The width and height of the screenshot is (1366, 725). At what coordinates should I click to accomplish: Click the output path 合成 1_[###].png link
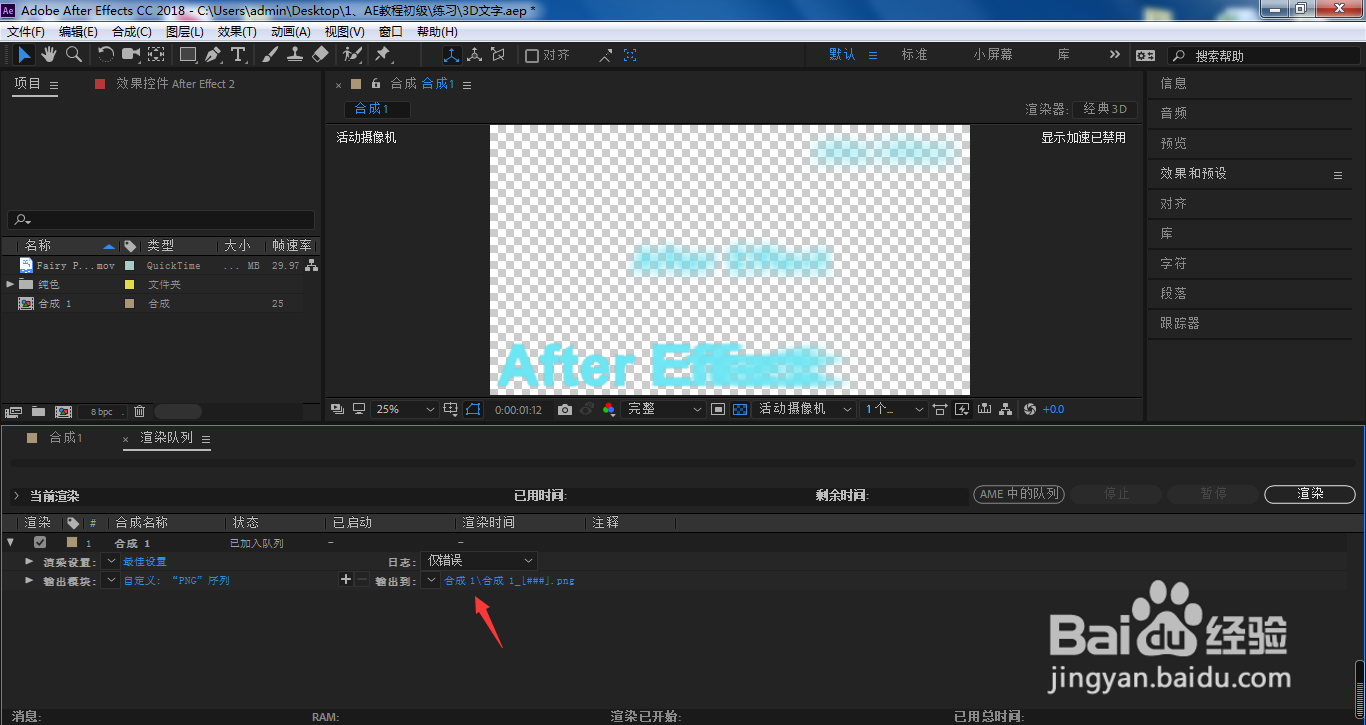tap(510, 580)
